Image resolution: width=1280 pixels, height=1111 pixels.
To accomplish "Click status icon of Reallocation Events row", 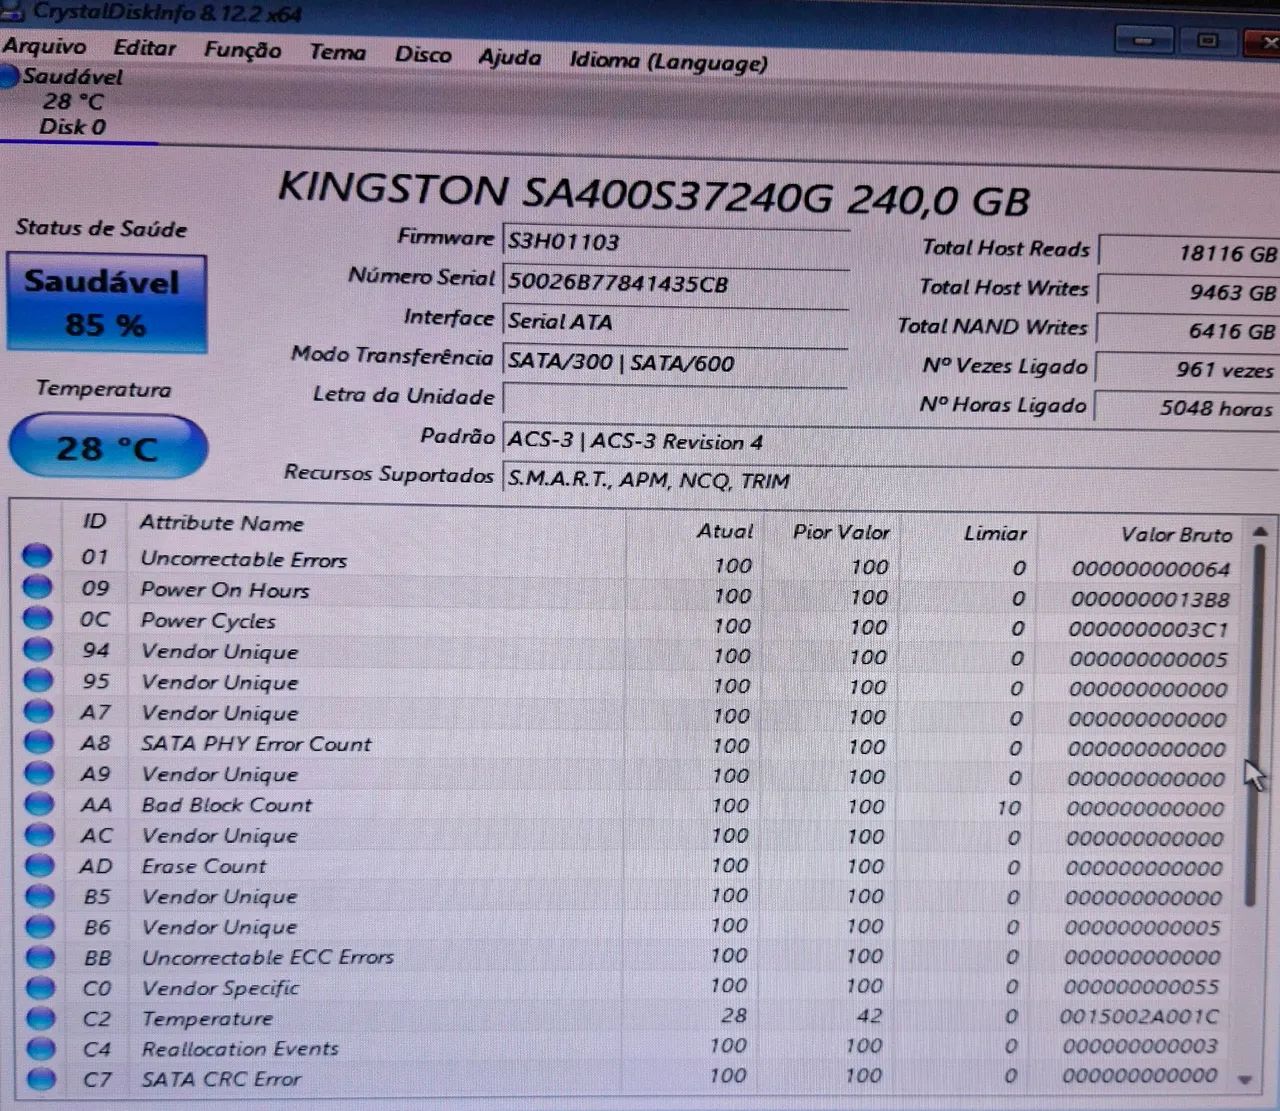I will tap(41, 1048).
